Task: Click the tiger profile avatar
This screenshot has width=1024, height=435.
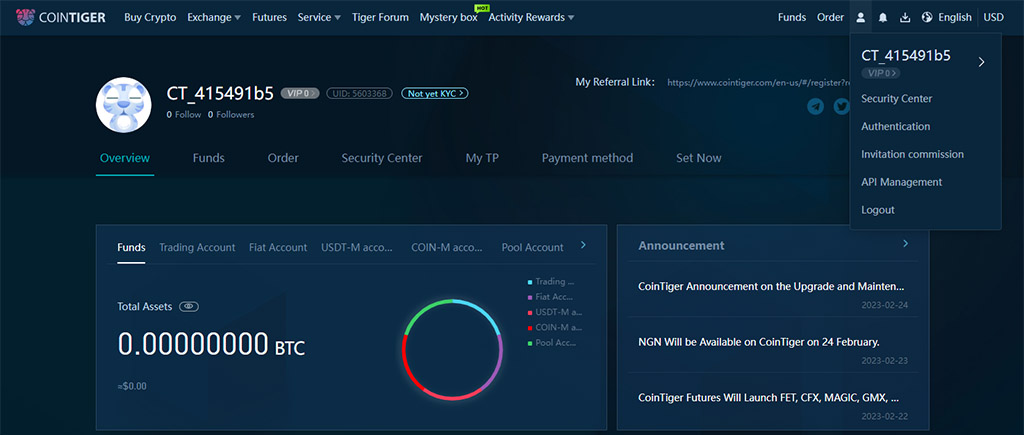Action: (x=124, y=105)
